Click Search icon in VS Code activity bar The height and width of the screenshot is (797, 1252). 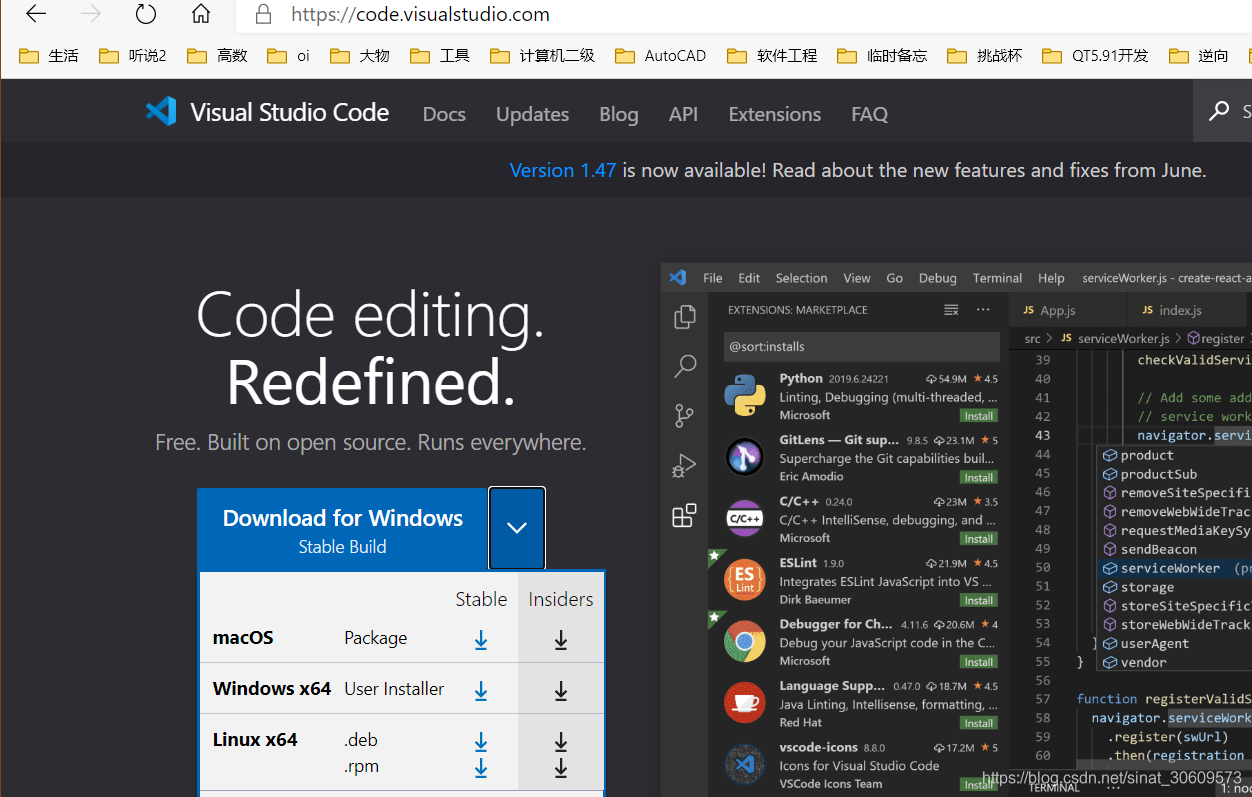[x=685, y=366]
